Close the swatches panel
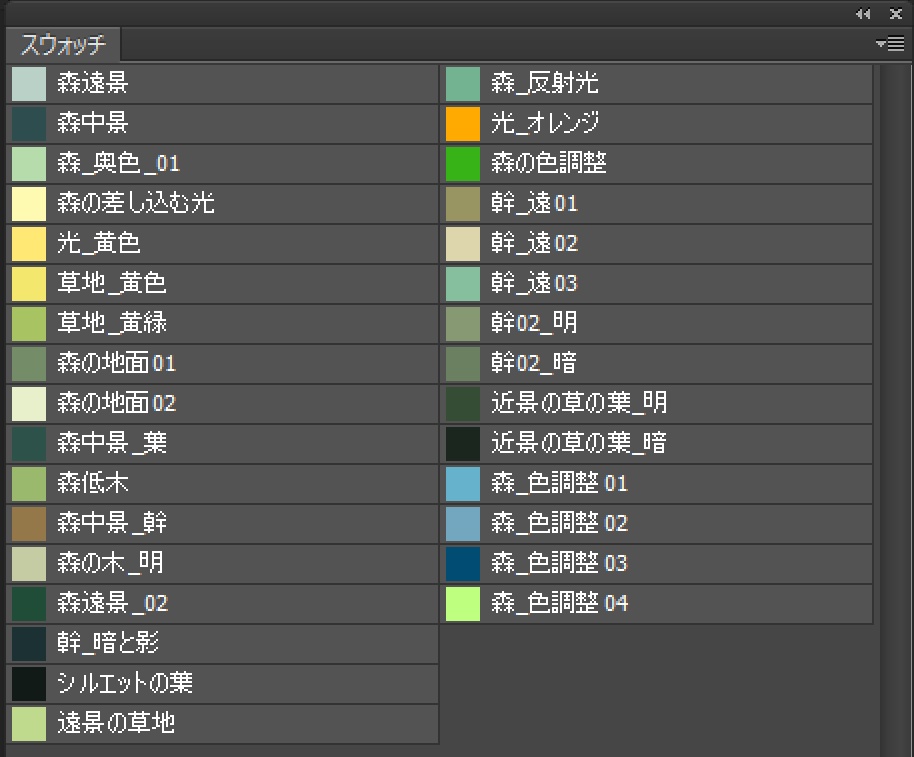Image resolution: width=914 pixels, height=757 pixels. (895, 14)
